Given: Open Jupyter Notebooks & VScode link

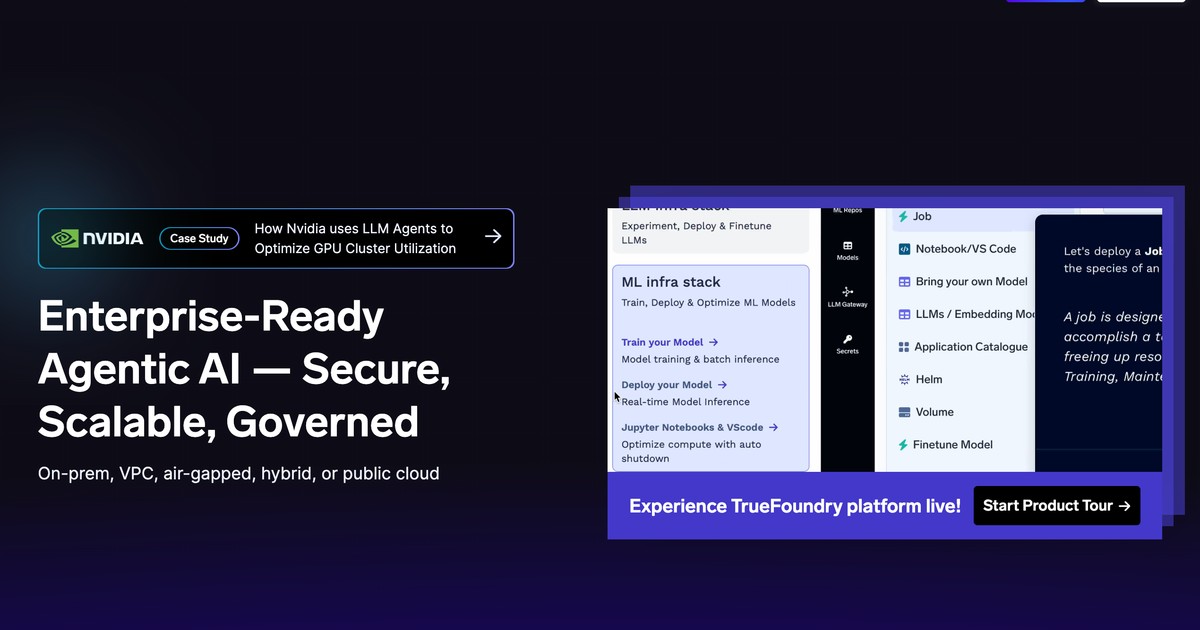Looking at the screenshot, I should (x=700, y=427).
